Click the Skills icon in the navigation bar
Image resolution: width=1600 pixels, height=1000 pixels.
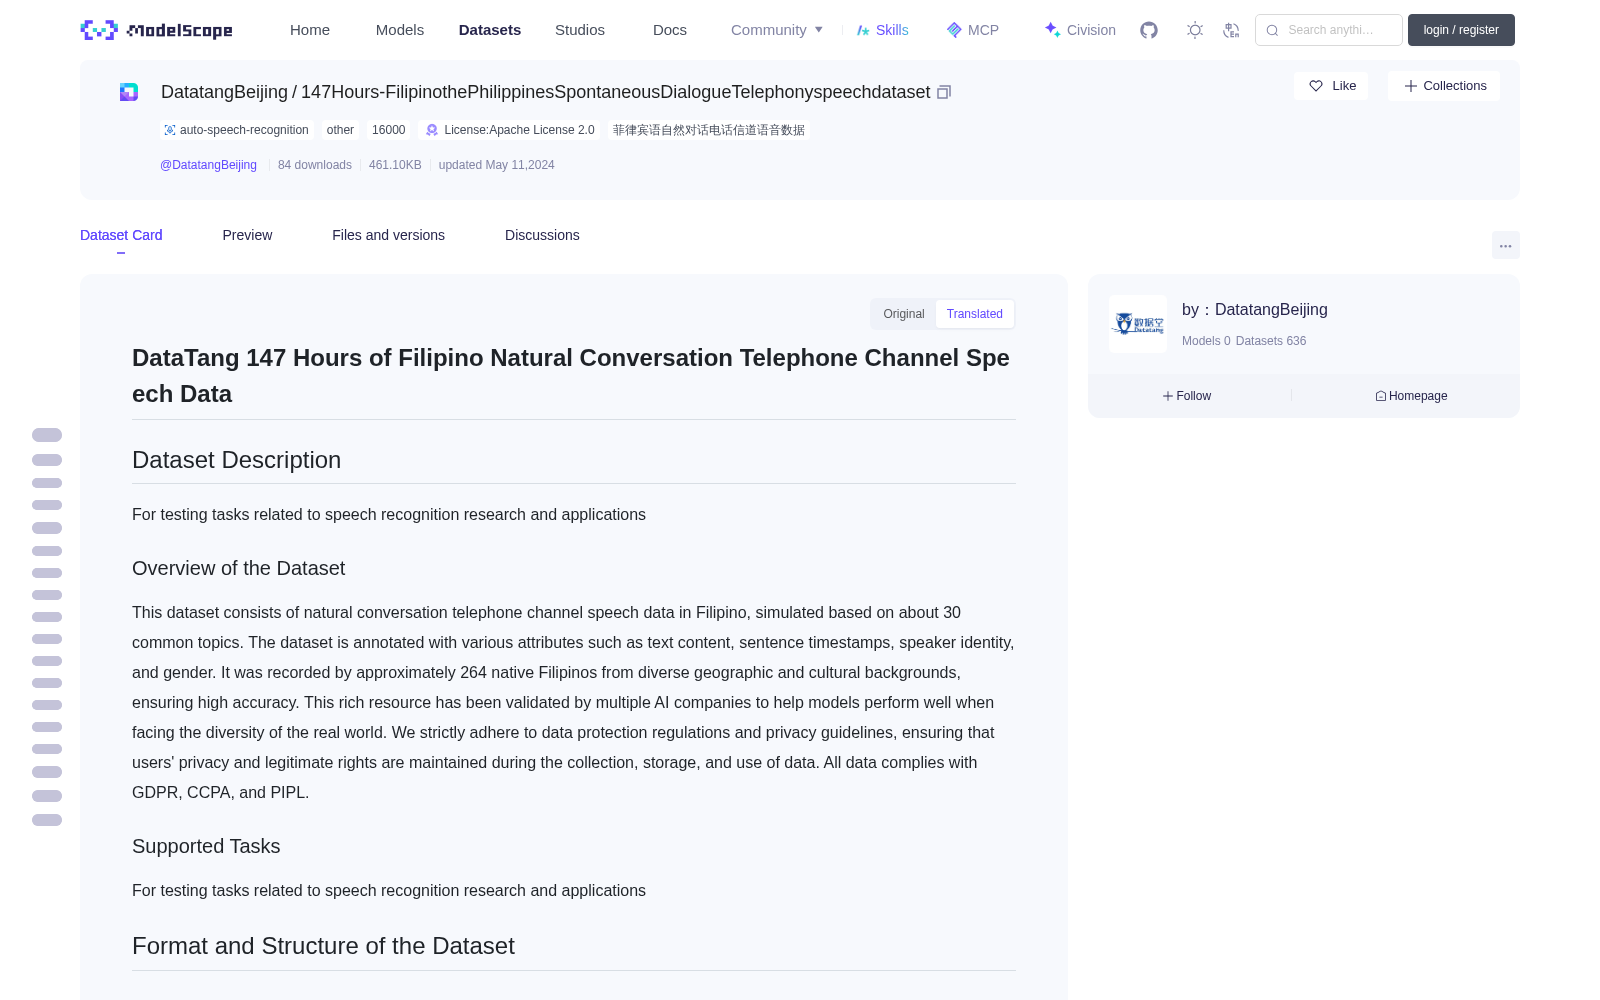(x=863, y=30)
